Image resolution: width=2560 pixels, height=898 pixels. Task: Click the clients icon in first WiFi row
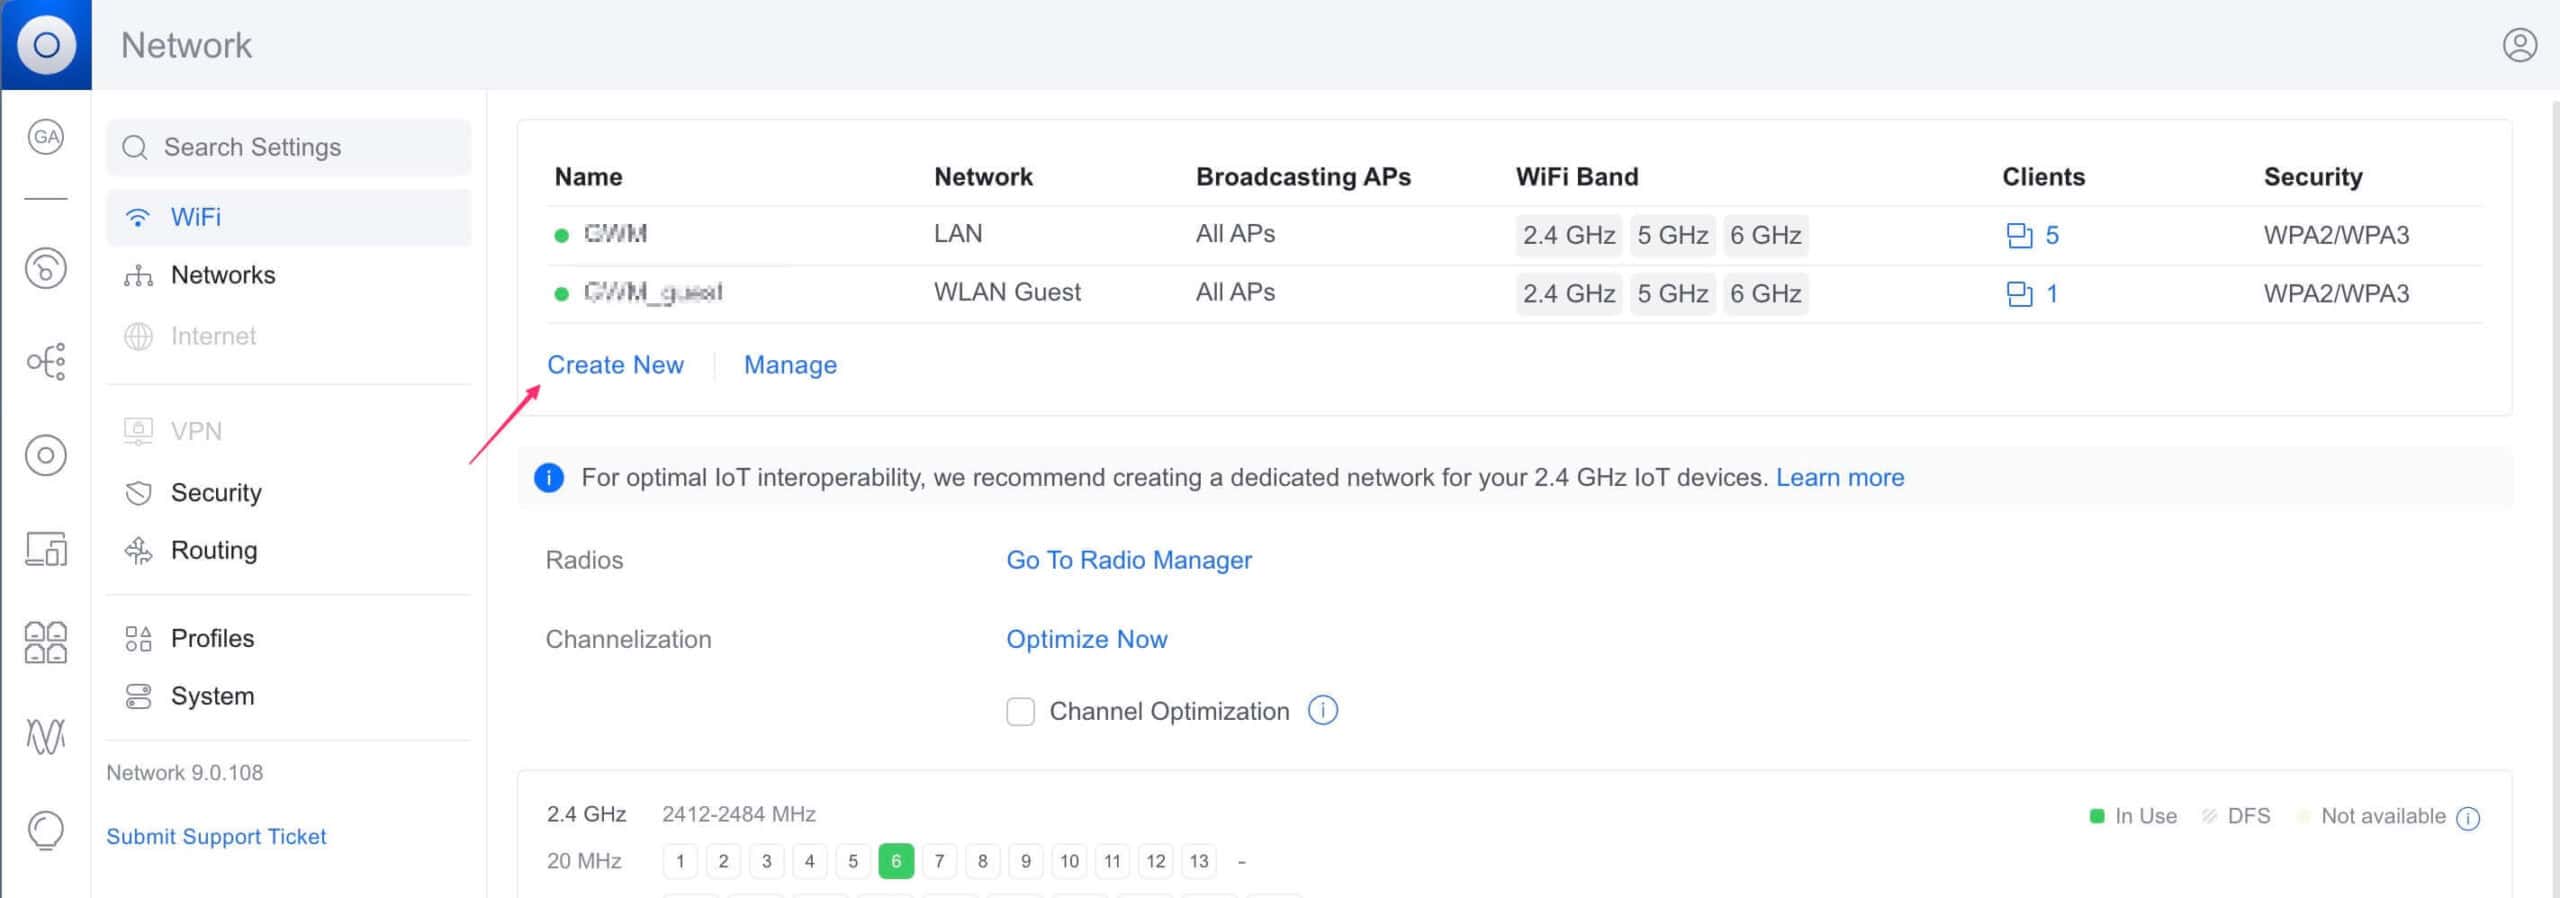(x=2019, y=235)
